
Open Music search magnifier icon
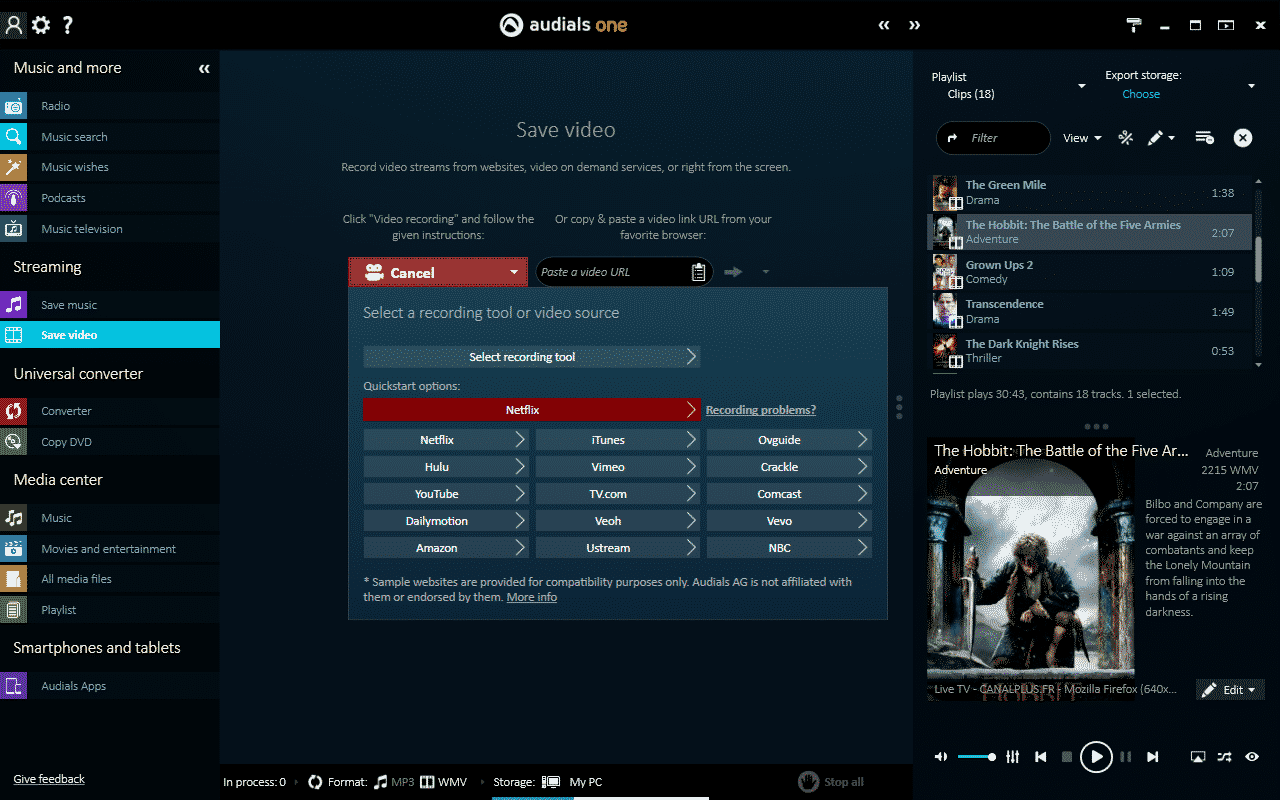[14, 137]
